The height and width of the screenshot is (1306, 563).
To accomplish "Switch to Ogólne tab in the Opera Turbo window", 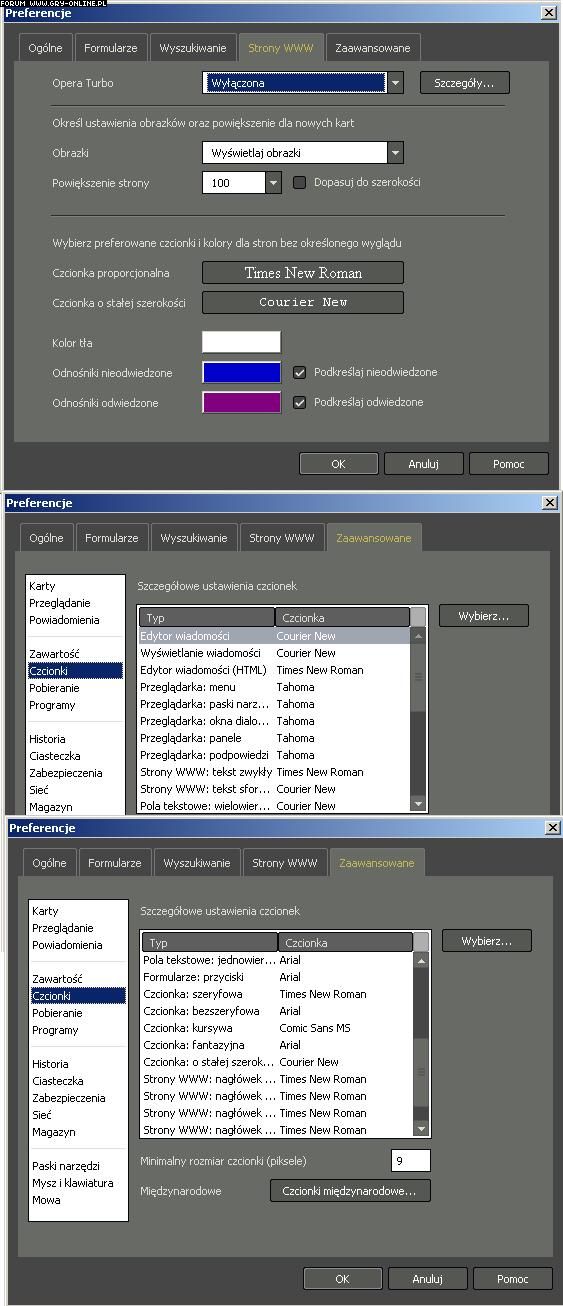I will pyautogui.click(x=46, y=48).
